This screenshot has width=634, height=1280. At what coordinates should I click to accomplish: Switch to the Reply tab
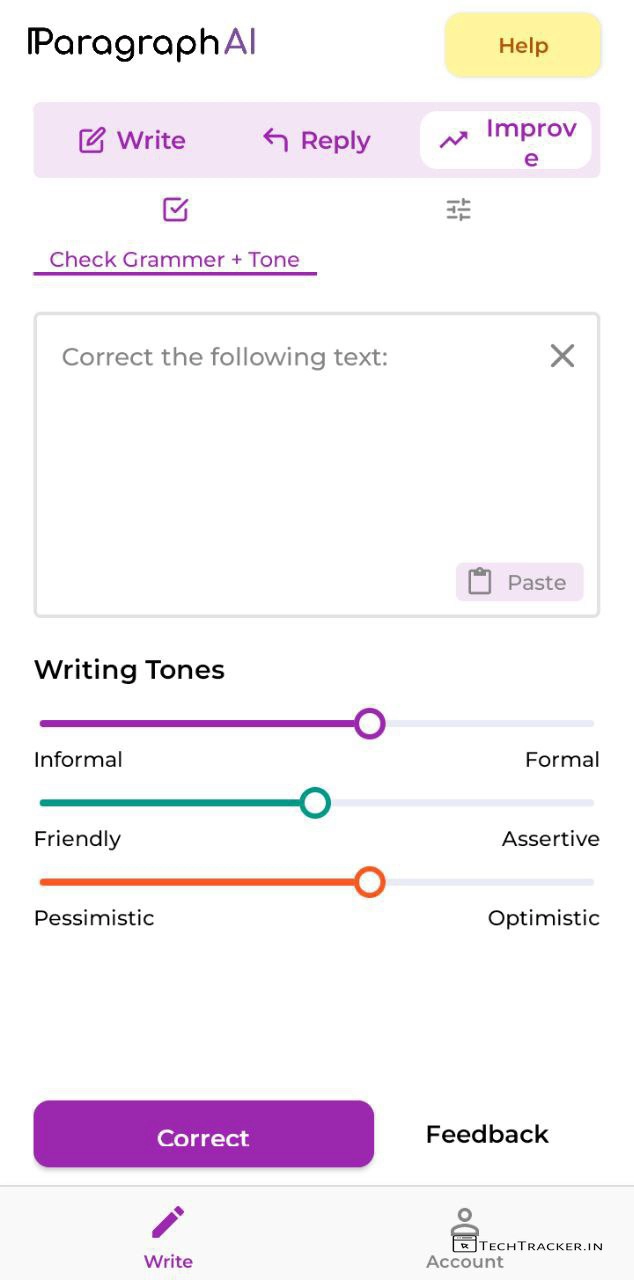(x=316, y=141)
